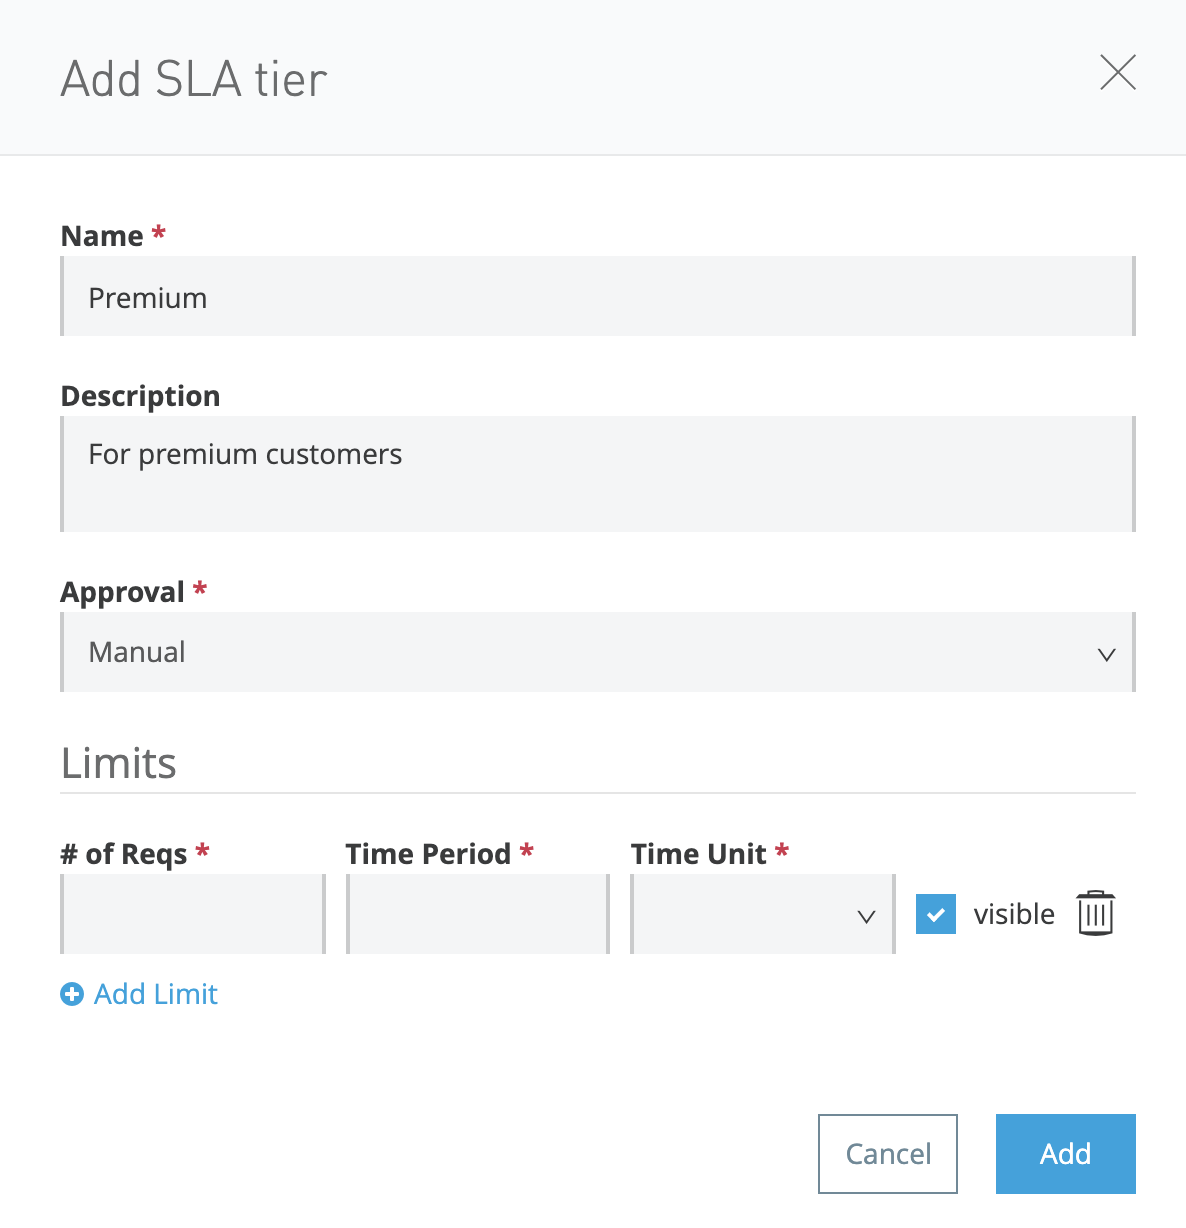Click the Name field containing Premium
The height and width of the screenshot is (1228, 1186).
[598, 296]
